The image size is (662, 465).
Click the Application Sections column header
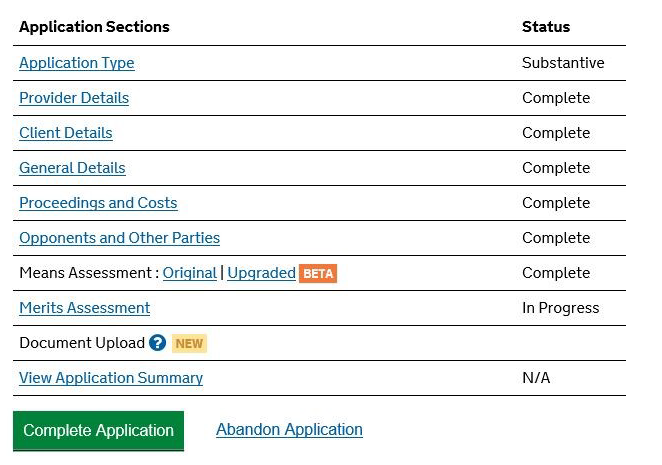point(94,27)
